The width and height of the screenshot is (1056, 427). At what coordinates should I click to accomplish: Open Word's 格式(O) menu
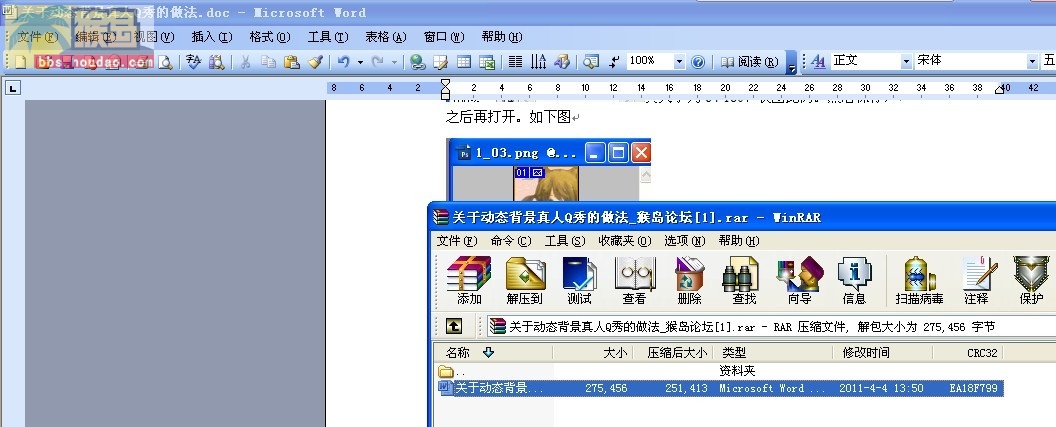[269, 36]
